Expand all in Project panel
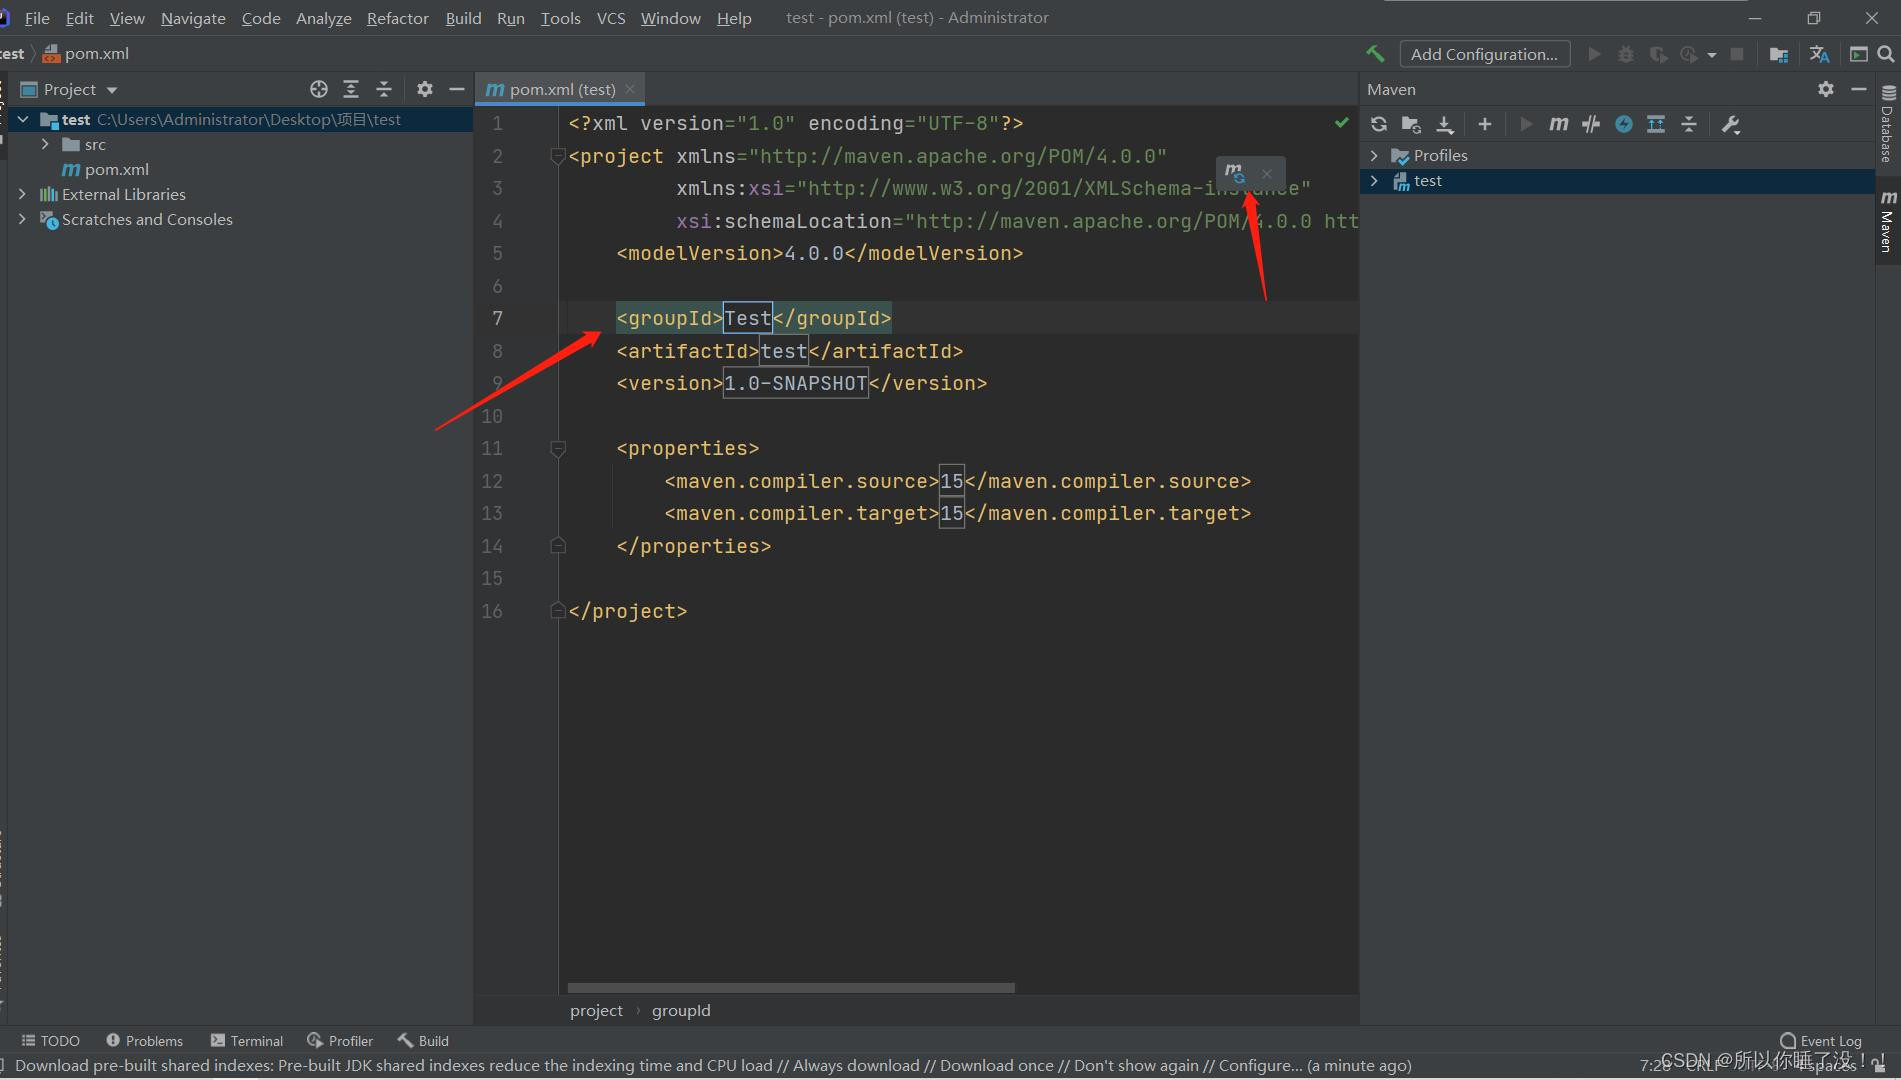1901x1080 pixels. (351, 89)
